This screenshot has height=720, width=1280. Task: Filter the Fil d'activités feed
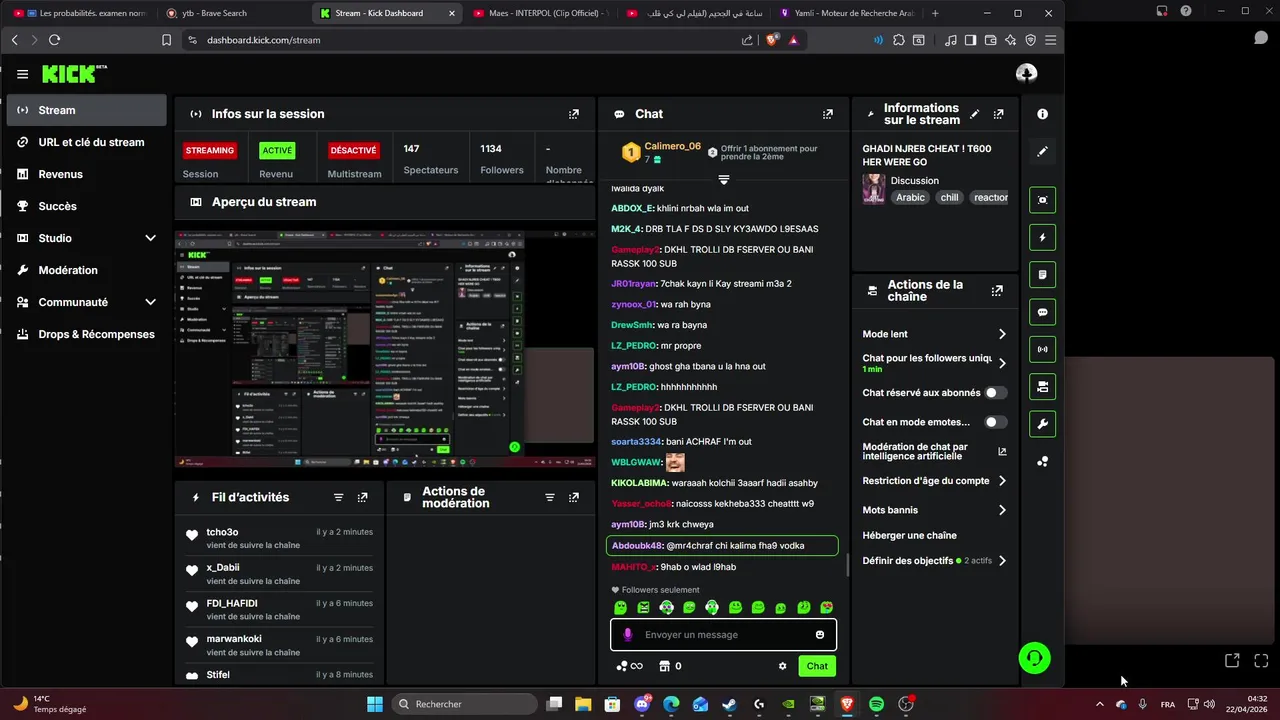pyautogui.click(x=338, y=497)
